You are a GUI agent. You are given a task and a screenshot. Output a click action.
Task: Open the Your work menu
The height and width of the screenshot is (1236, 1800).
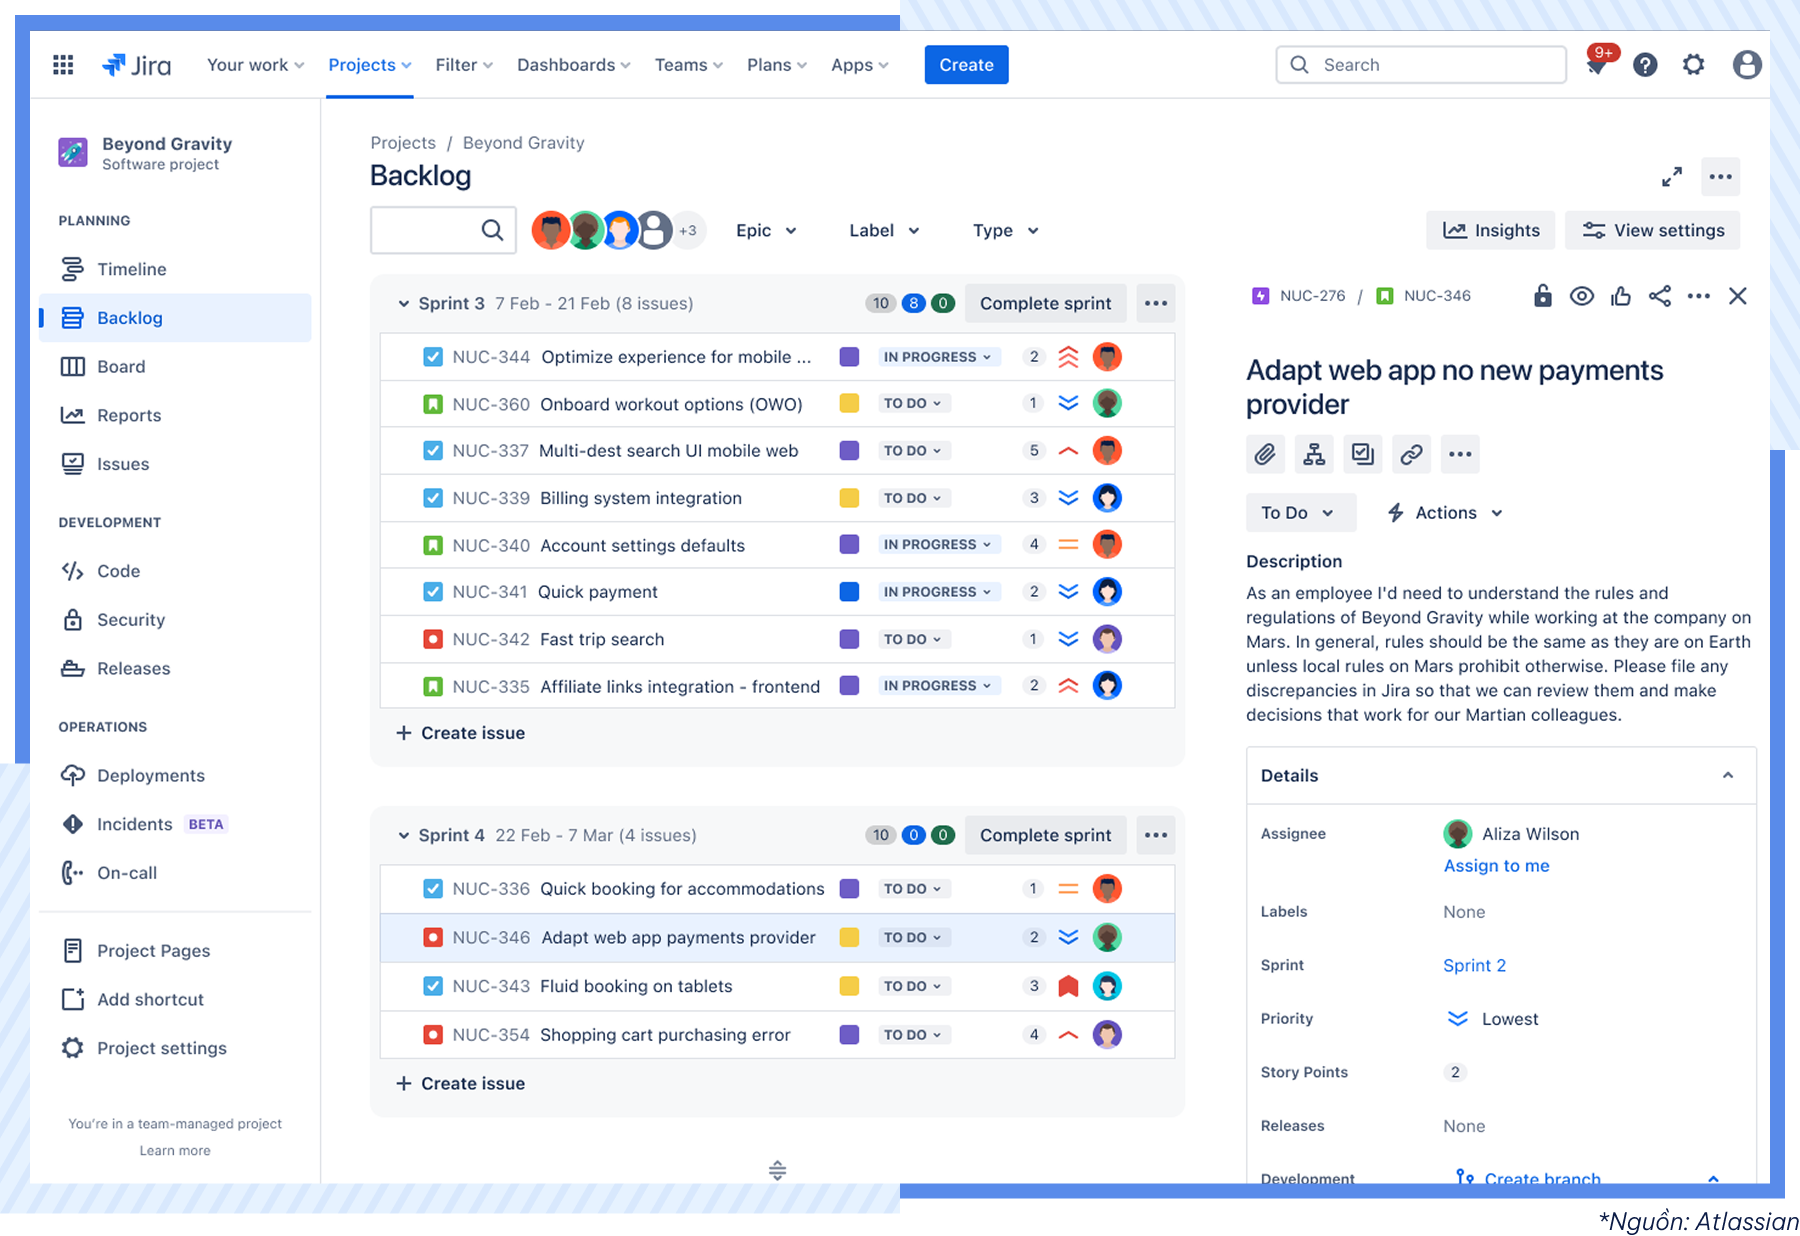tap(255, 65)
